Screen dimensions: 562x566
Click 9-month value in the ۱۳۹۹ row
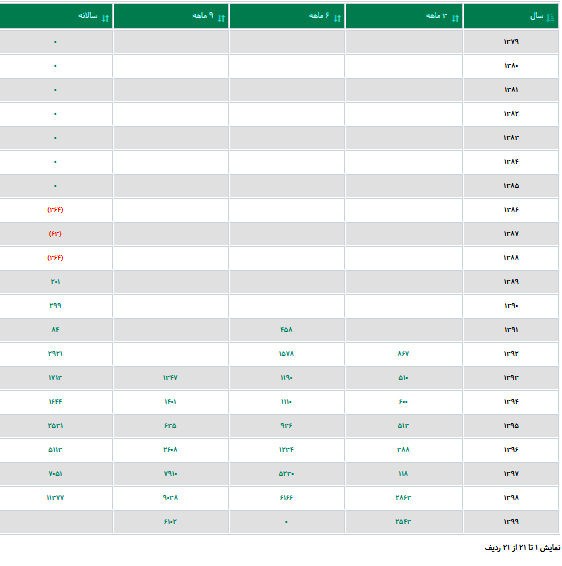click(x=170, y=521)
